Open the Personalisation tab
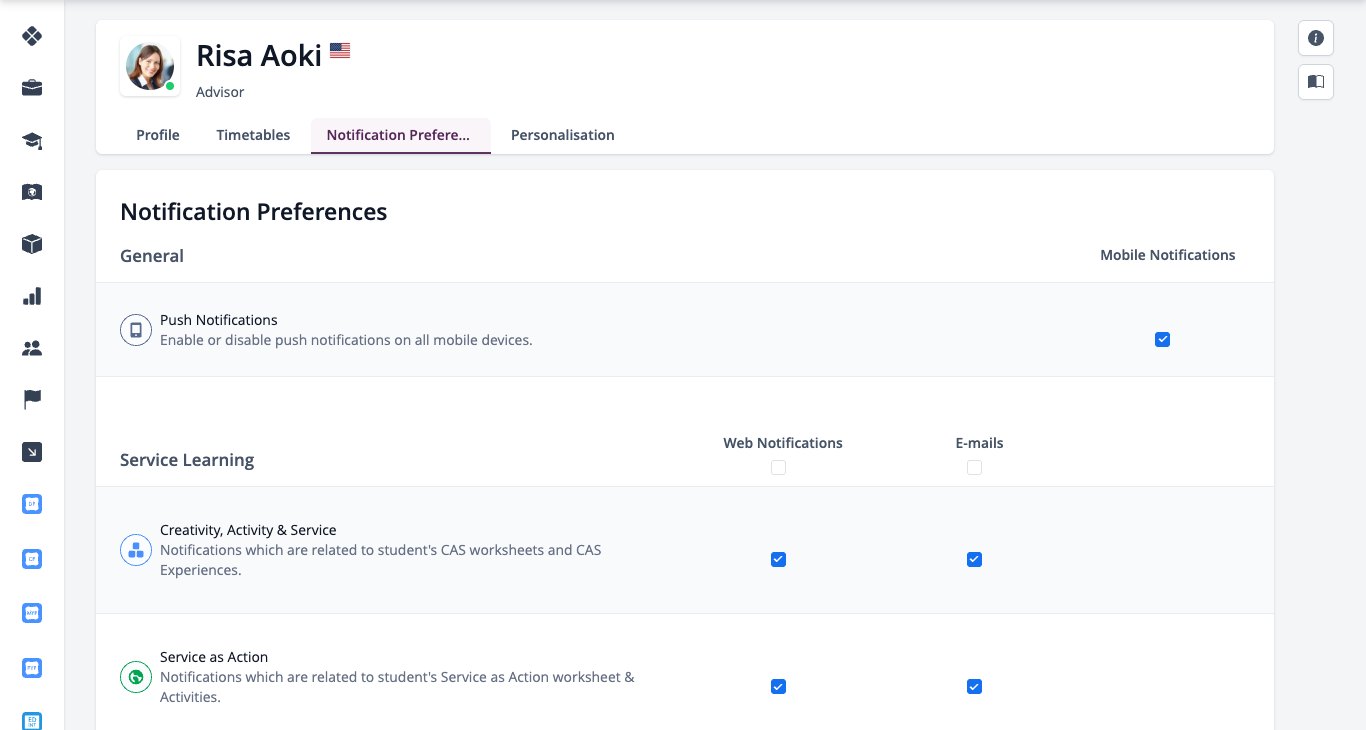This screenshot has height=730, width=1366. coord(563,135)
